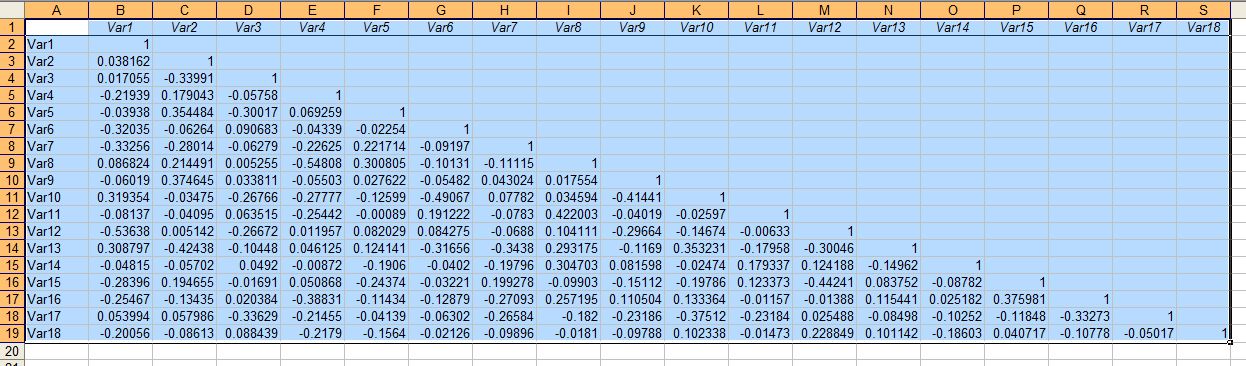Select the cell containing -0.18603
1246x366 pixels.
click(x=952, y=333)
